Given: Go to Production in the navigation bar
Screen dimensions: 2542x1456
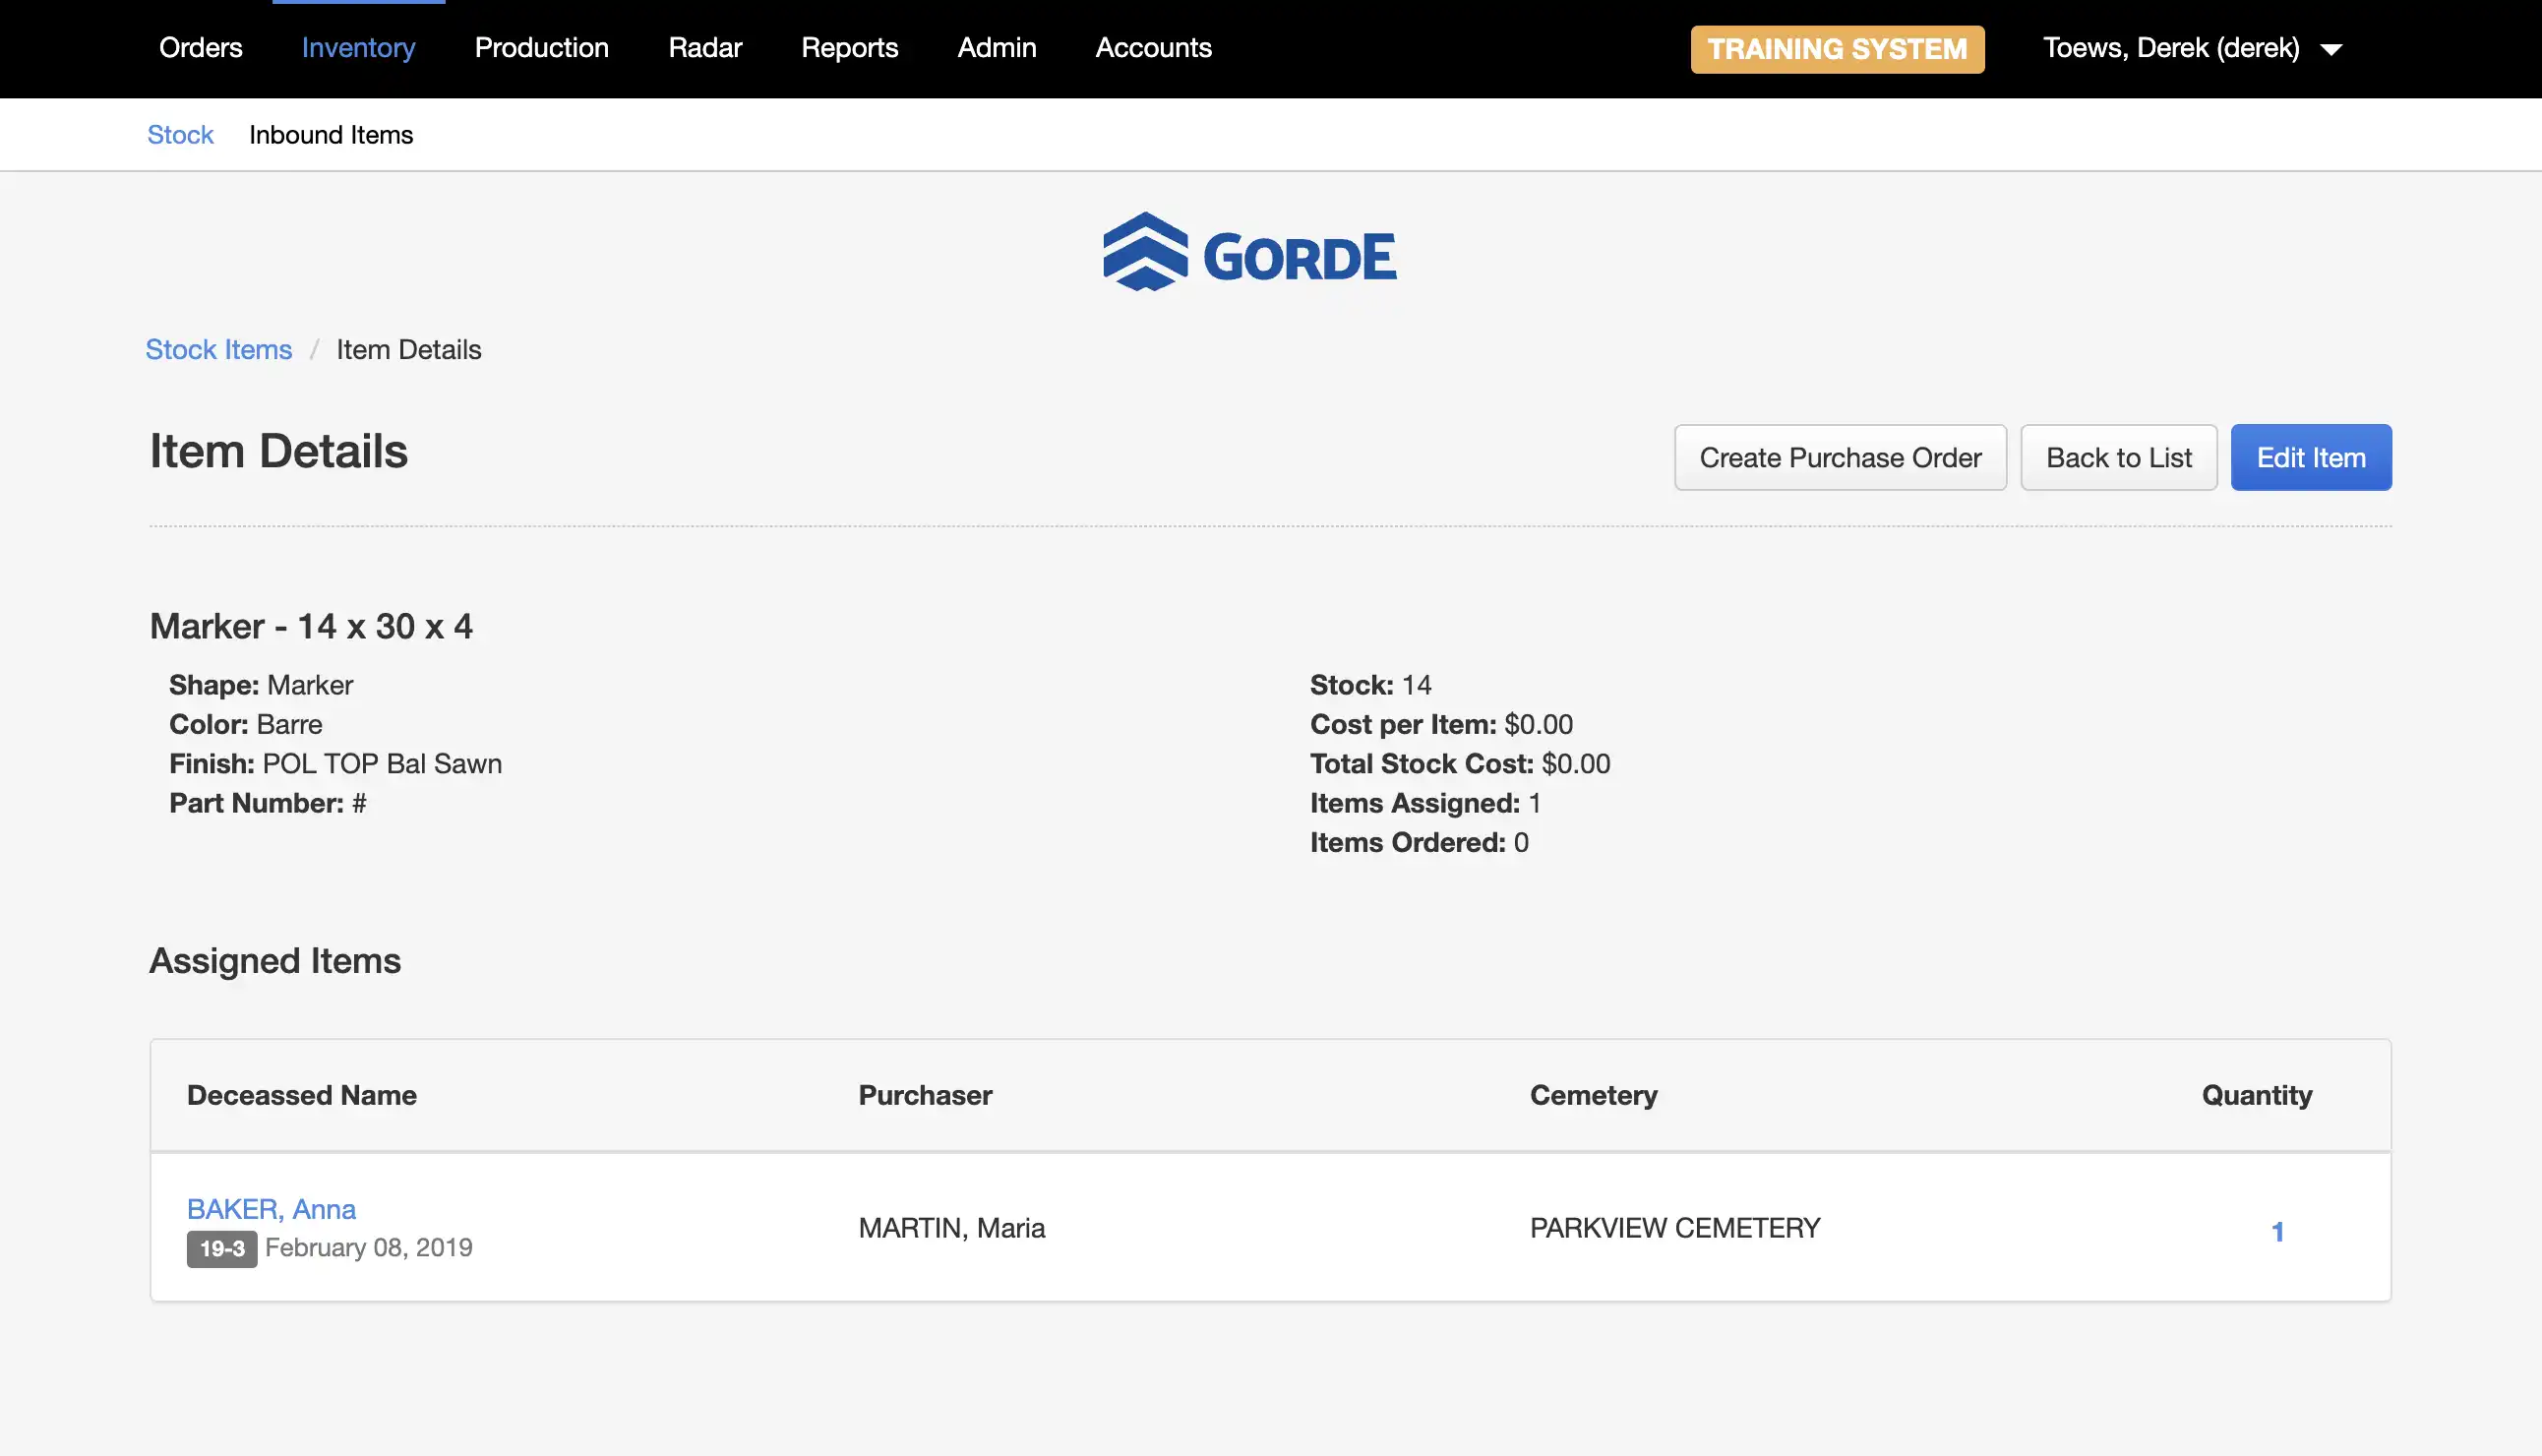Looking at the screenshot, I should pyautogui.click(x=541, y=48).
